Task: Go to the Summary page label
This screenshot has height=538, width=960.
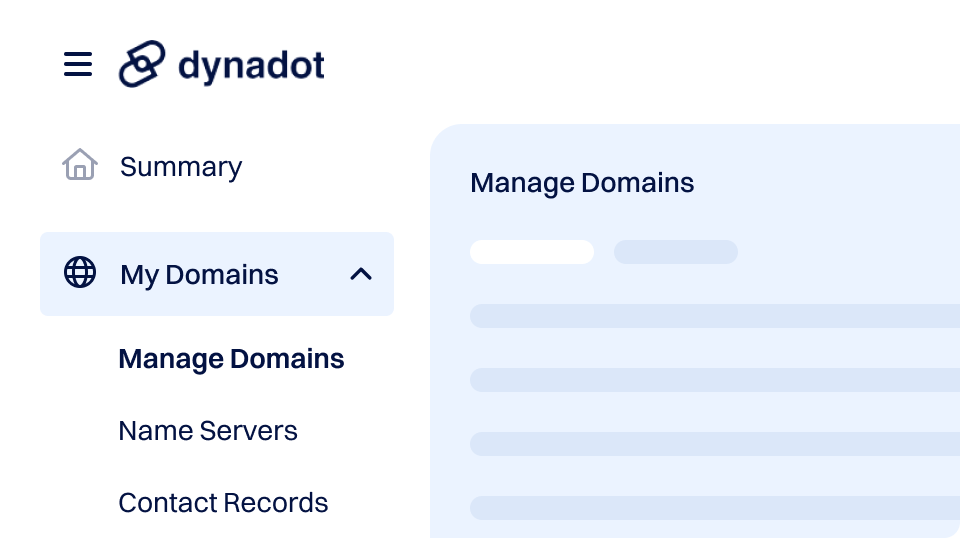Action: pos(181,167)
